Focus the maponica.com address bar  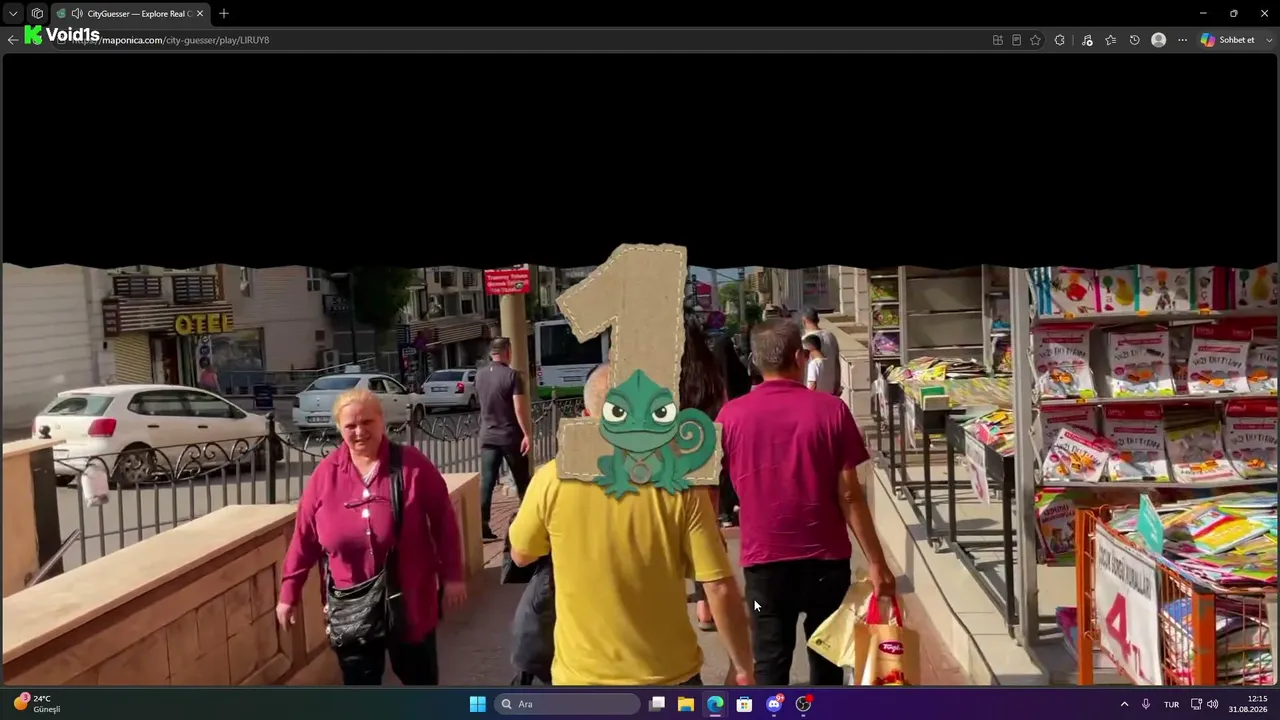(x=520, y=40)
